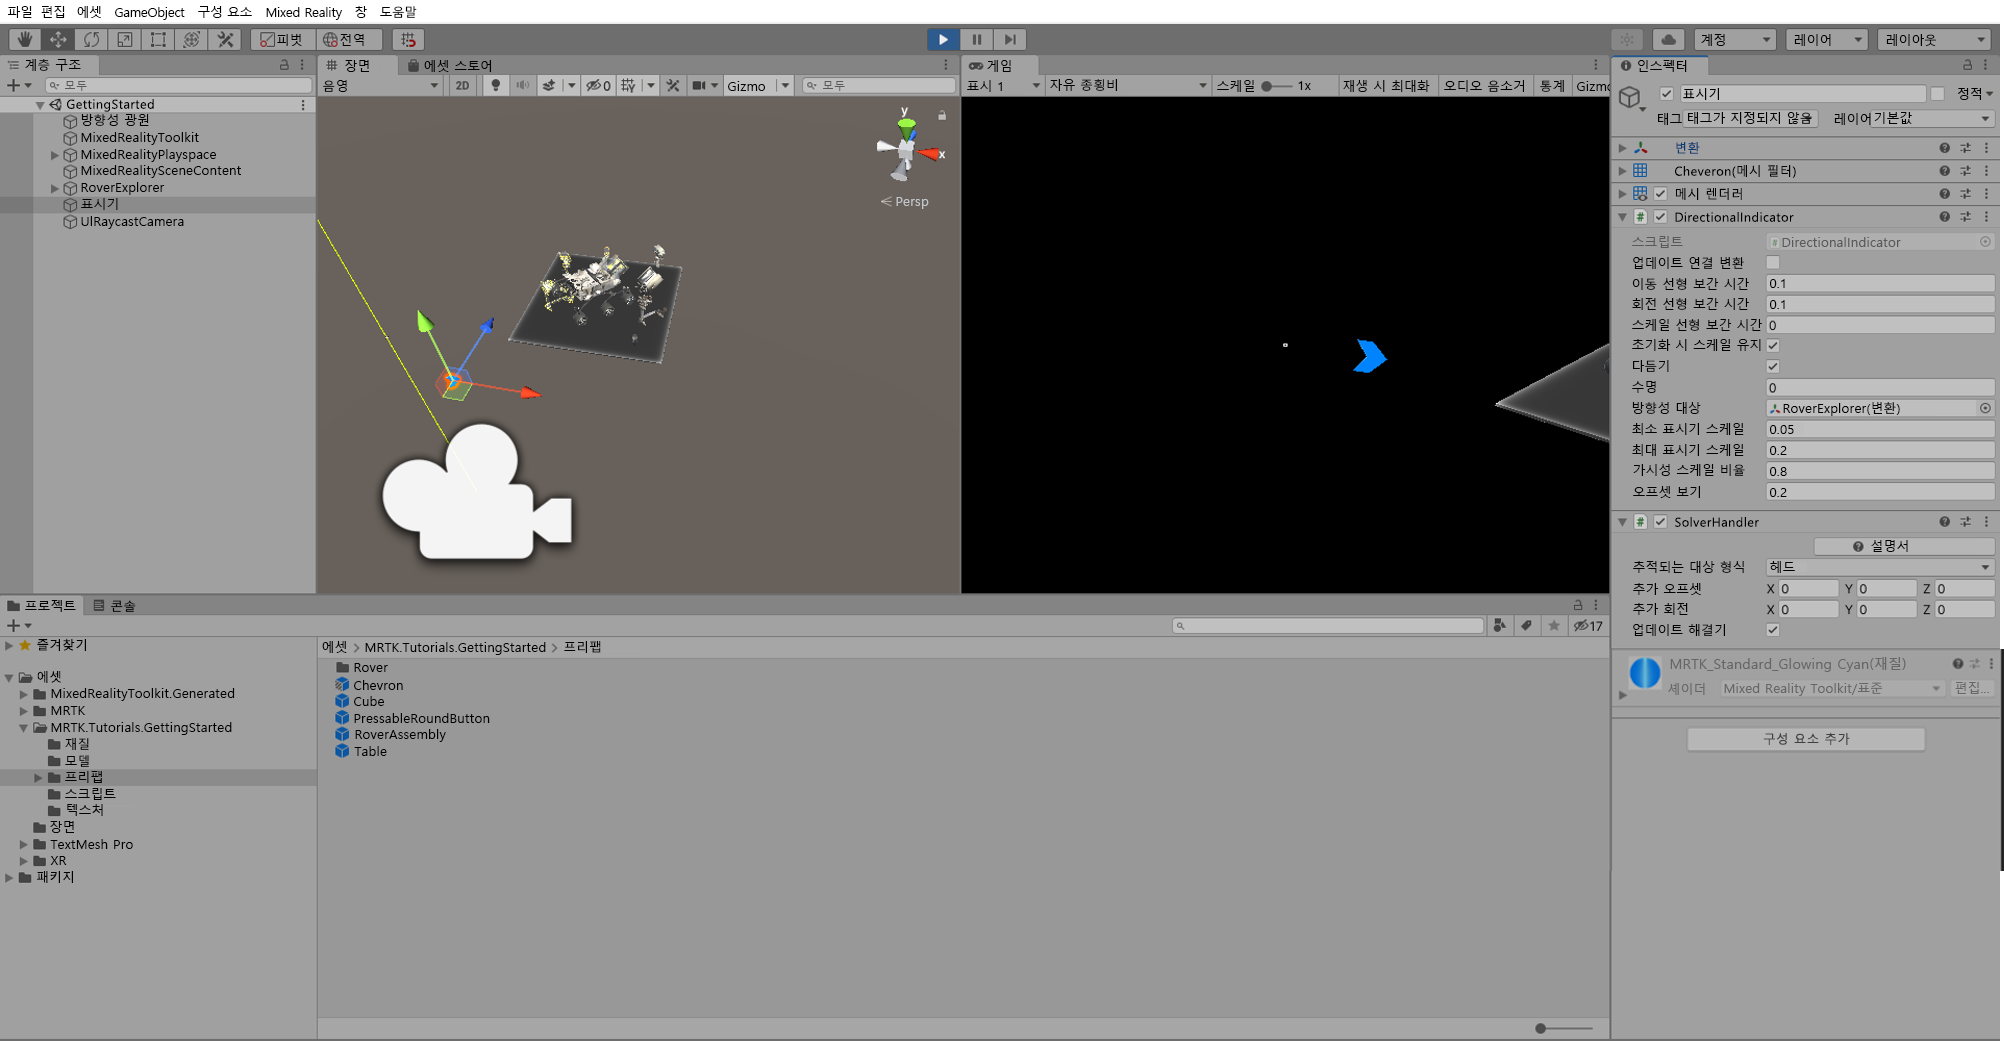Open cloud services icon
The height and width of the screenshot is (1041, 2004).
pyautogui.click(x=1667, y=39)
